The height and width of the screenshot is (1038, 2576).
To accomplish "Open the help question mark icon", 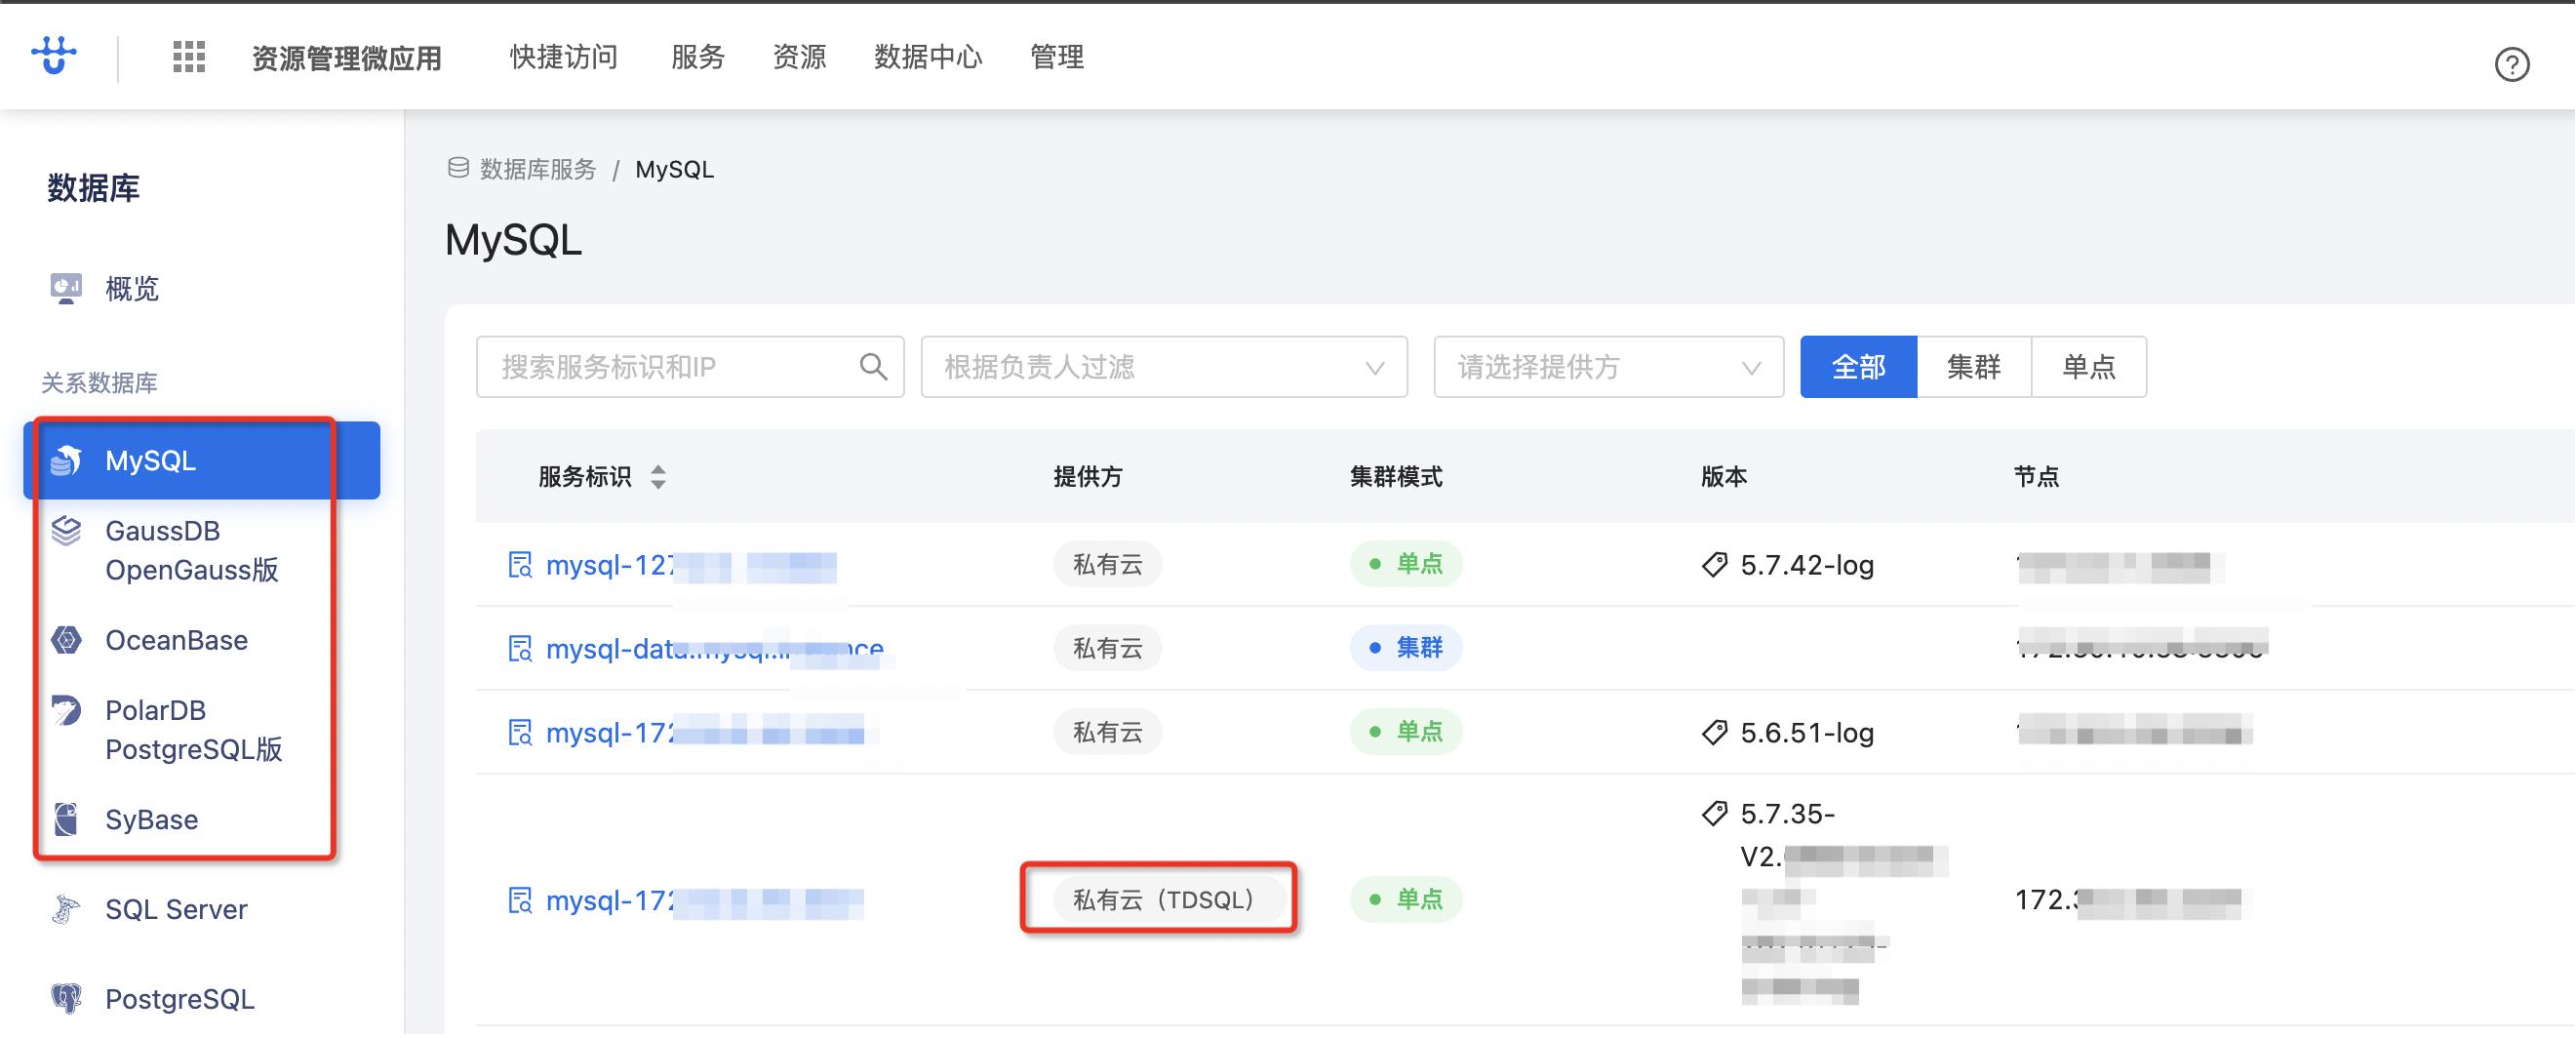I will point(2511,65).
